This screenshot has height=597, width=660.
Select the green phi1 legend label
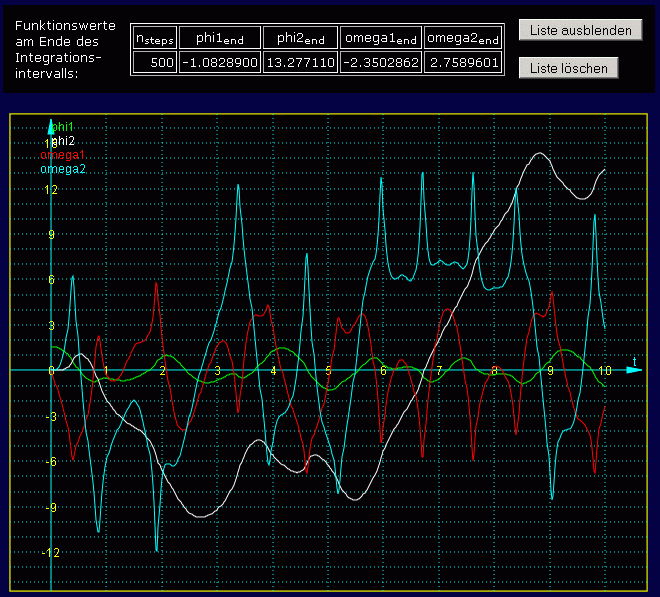point(63,127)
